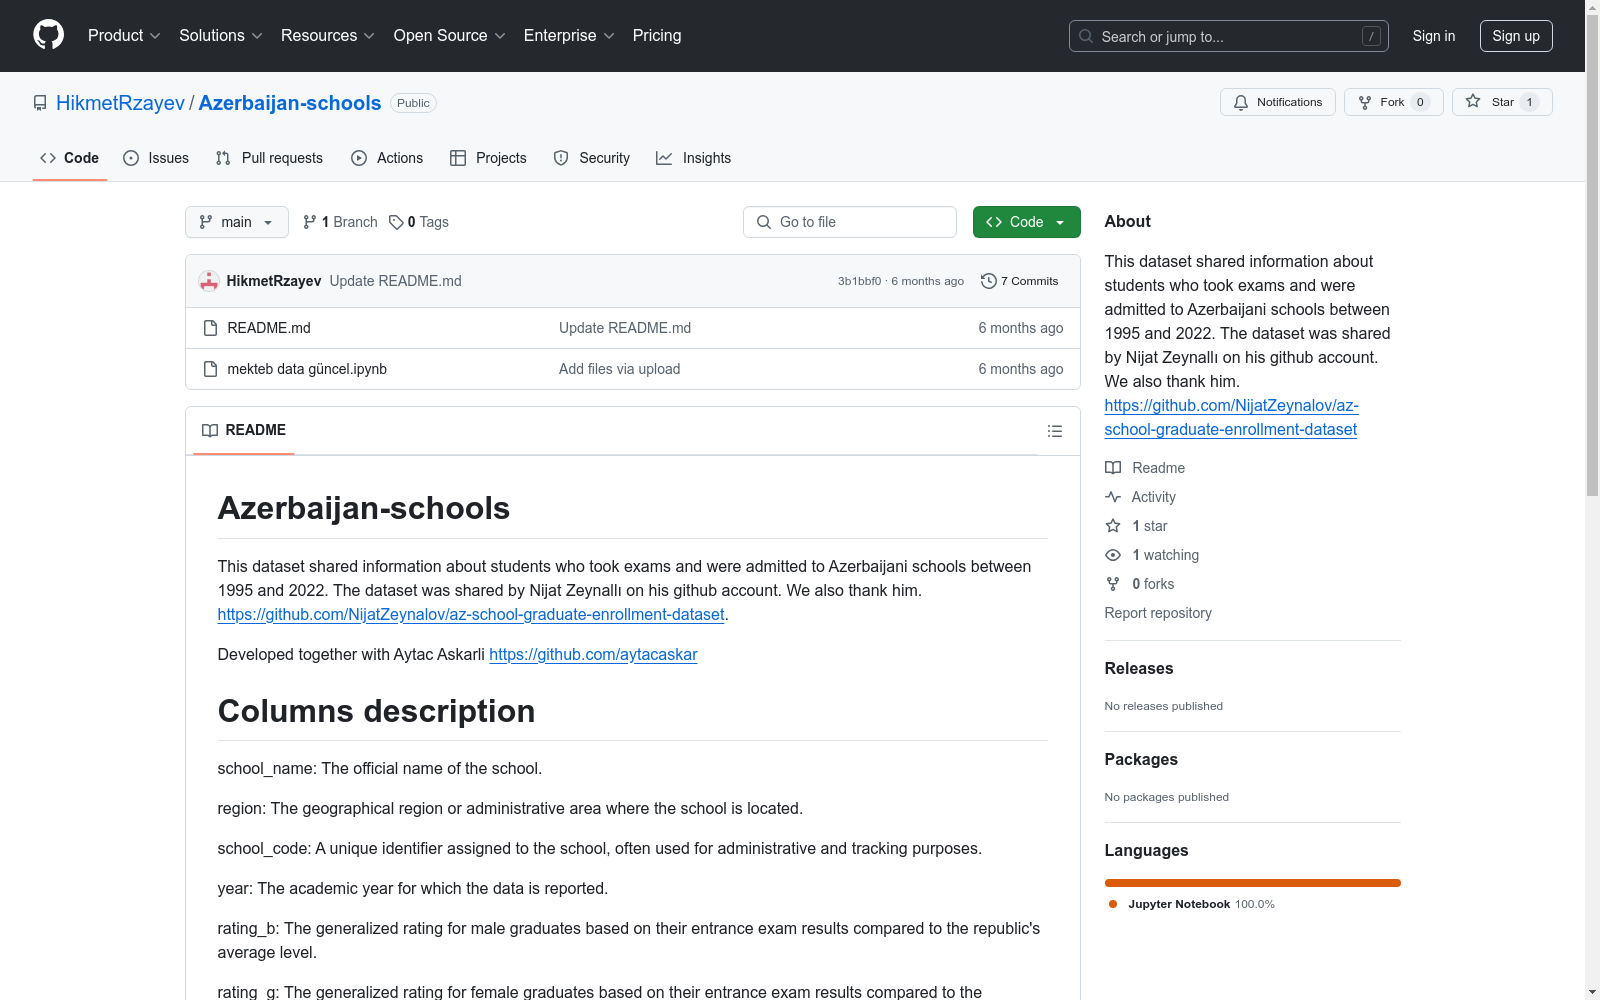Open the green Code dropdown button
This screenshot has width=1600, height=1000.
coord(1027,222)
